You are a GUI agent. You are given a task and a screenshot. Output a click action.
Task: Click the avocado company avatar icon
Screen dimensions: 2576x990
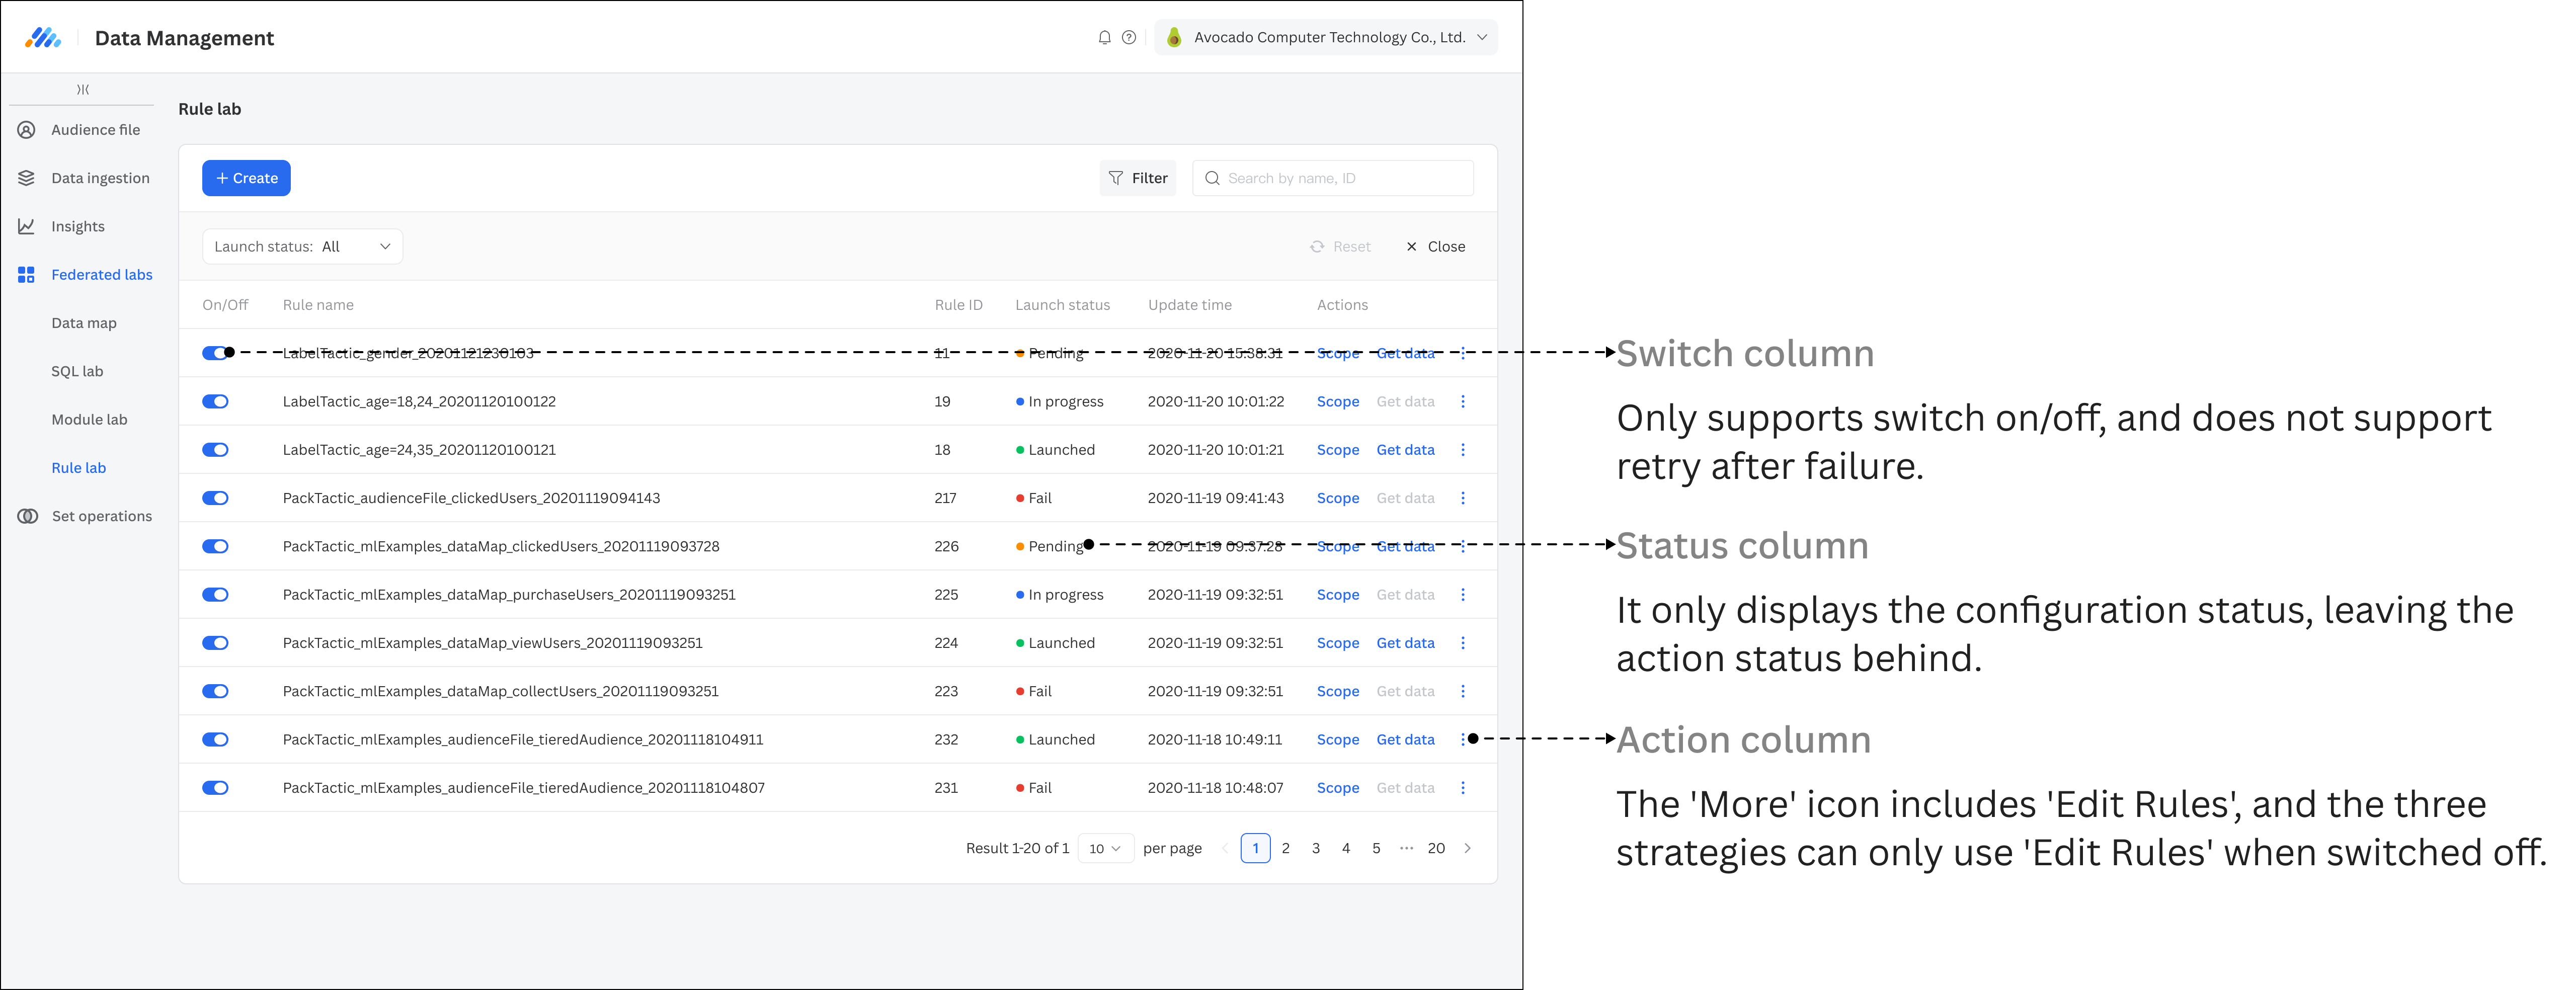(x=1174, y=38)
